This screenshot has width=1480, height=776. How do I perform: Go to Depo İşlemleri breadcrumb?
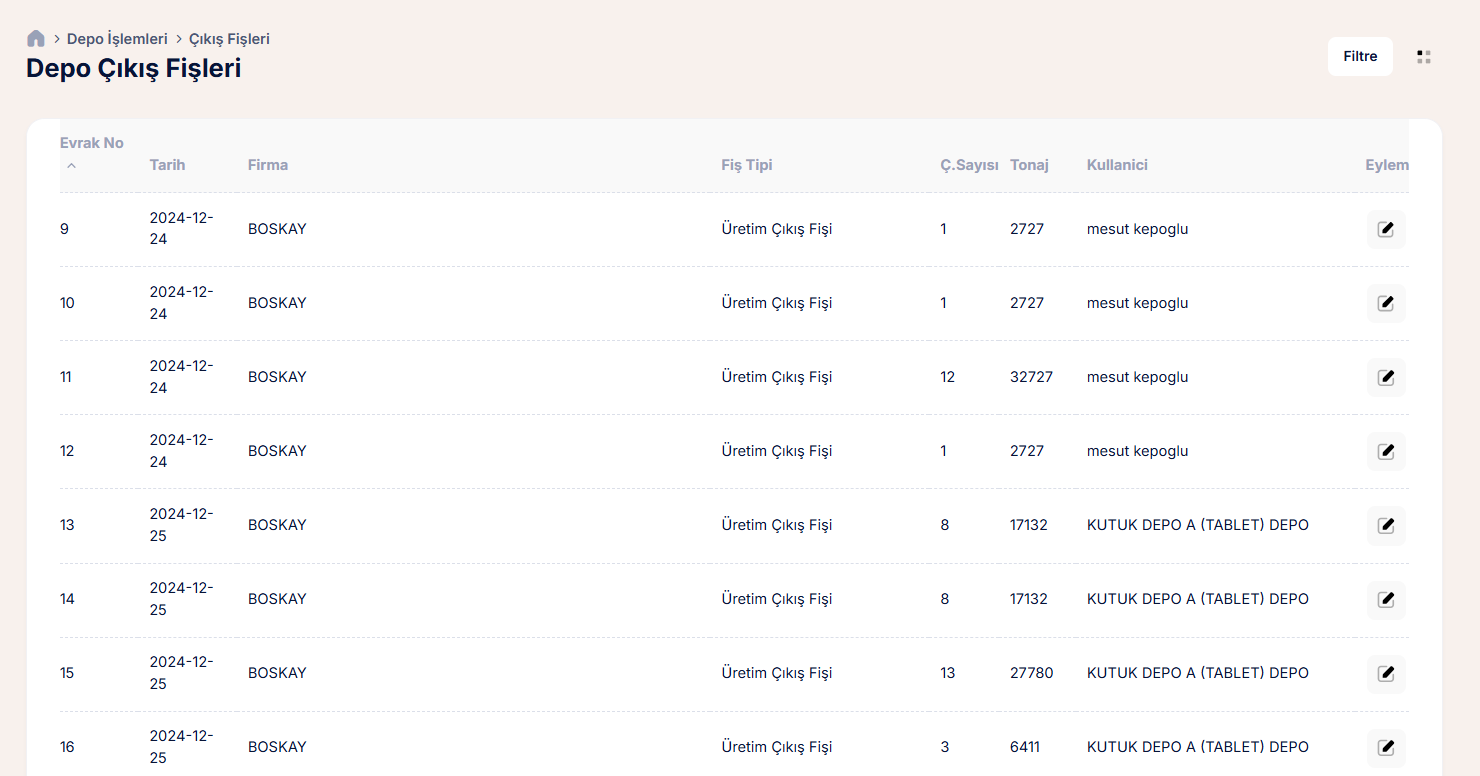(117, 39)
